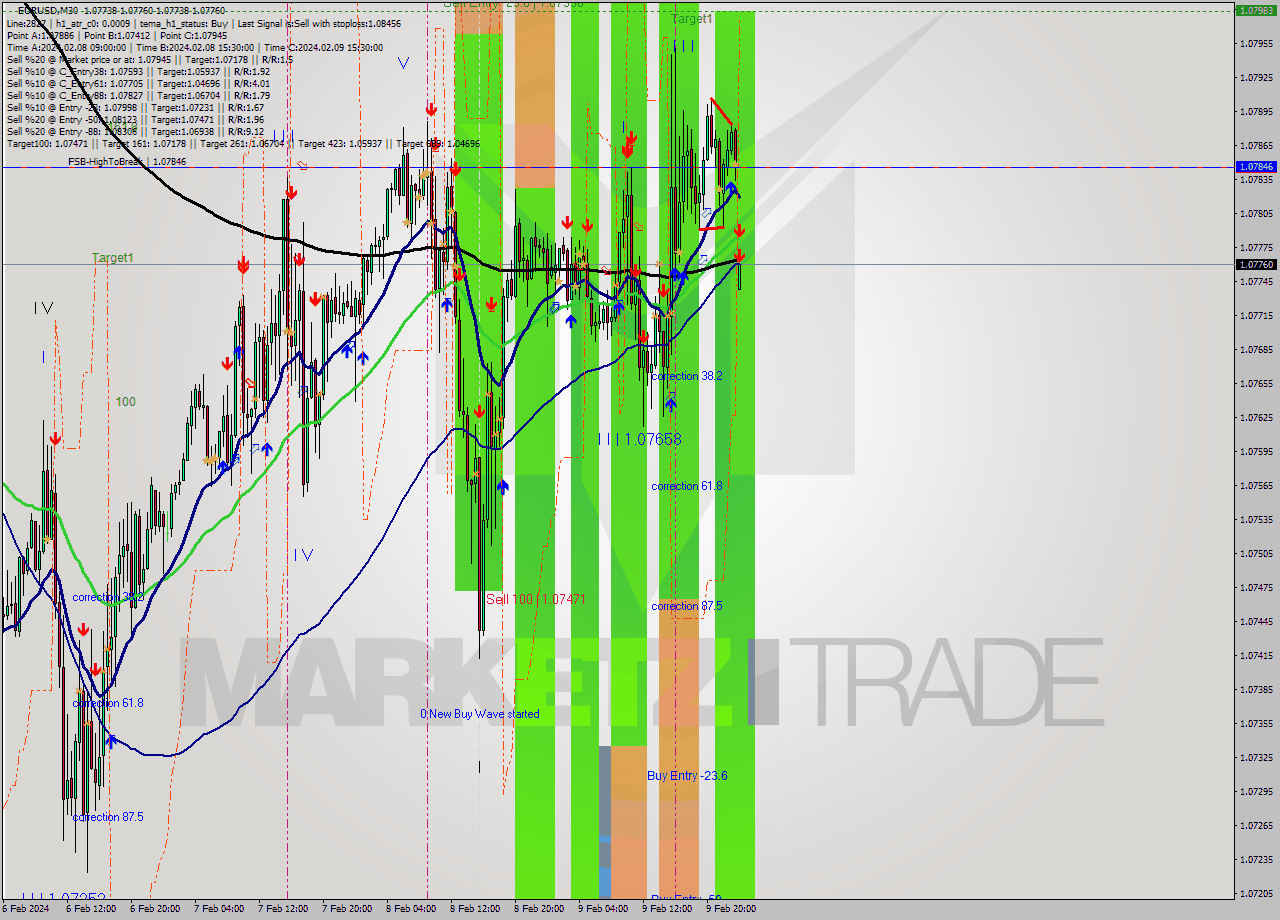Click the '9 Feb 04:00' time axis label
This screenshot has width=1280, height=920.
click(x=603, y=909)
